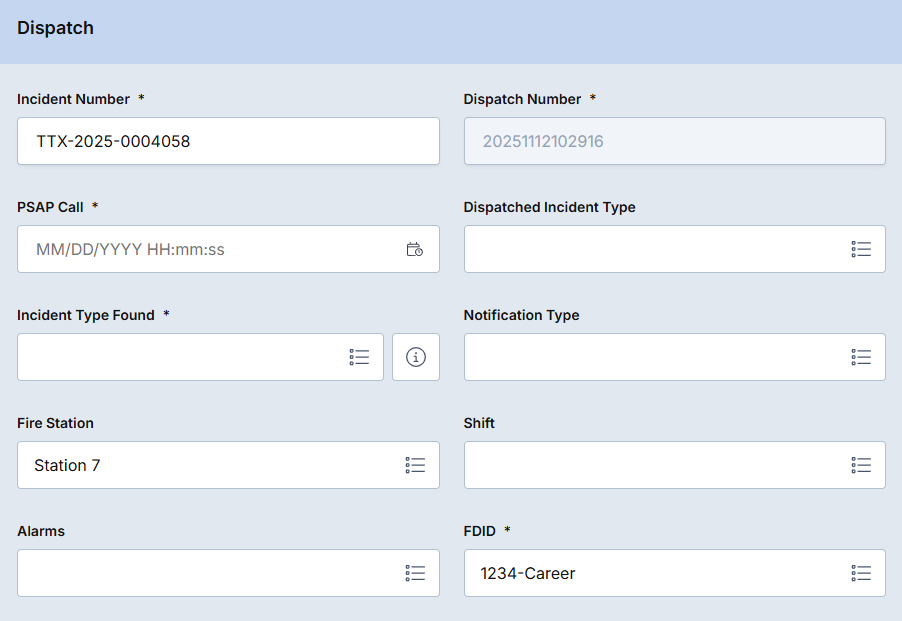Image resolution: width=902 pixels, height=621 pixels.
Task: Click list icon in Notification Type field
Action: pos(861,357)
